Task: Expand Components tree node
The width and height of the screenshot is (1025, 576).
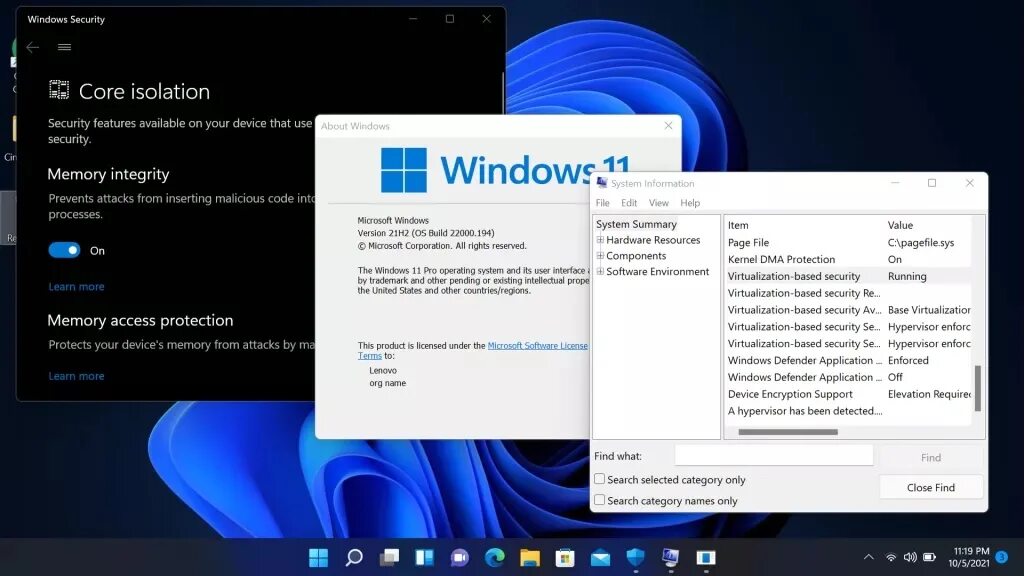Action: pyautogui.click(x=600, y=256)
